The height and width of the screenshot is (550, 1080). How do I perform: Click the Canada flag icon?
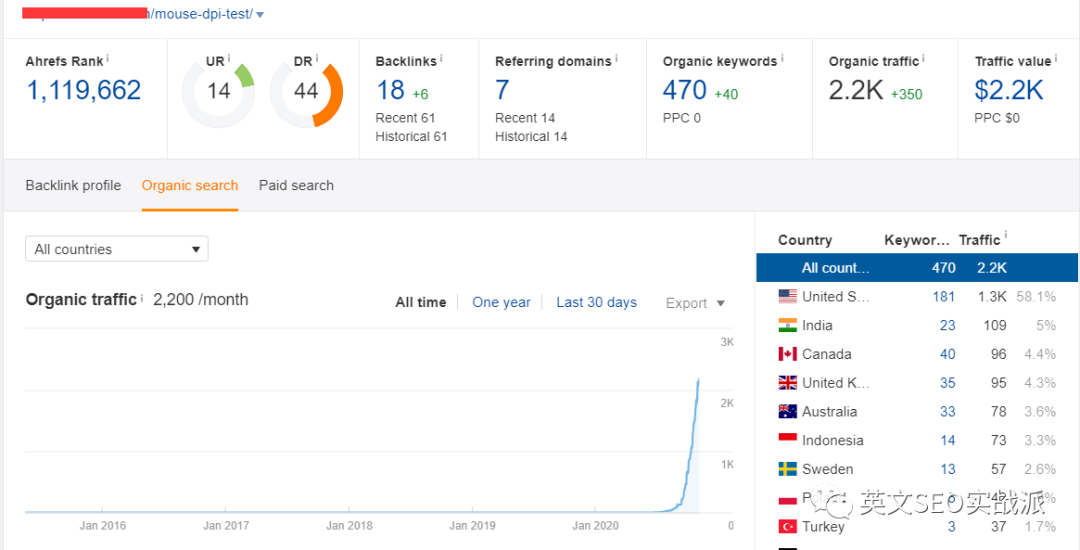tap(787, 355)
